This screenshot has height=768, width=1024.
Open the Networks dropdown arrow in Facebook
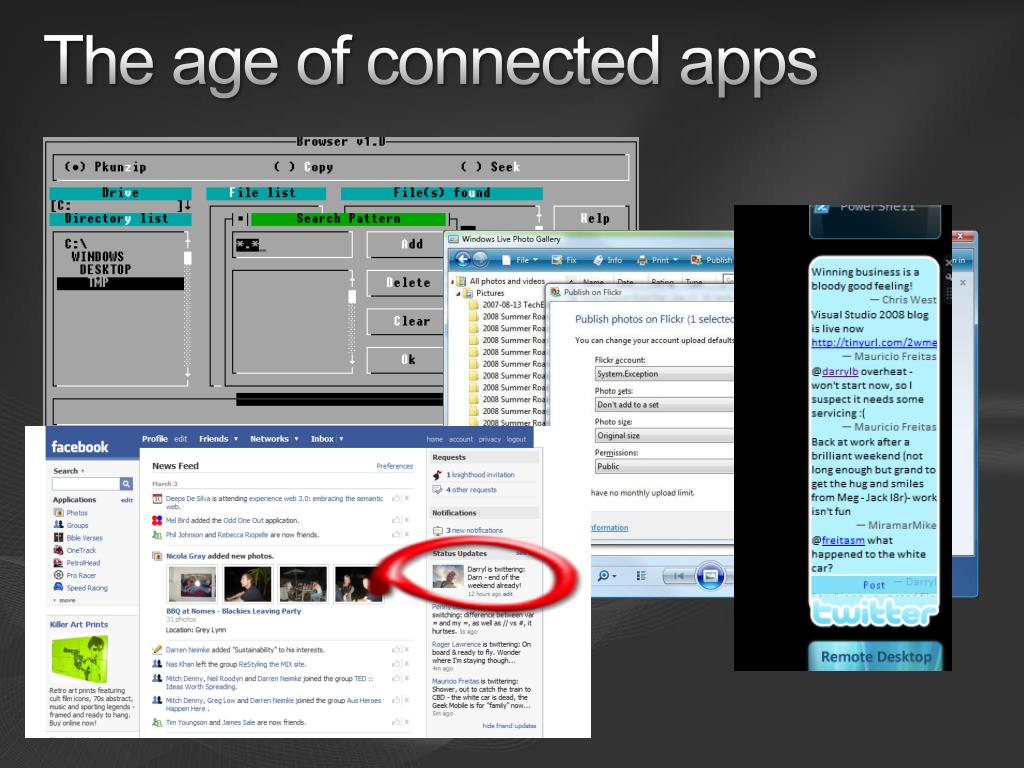[x=296, y=439]
